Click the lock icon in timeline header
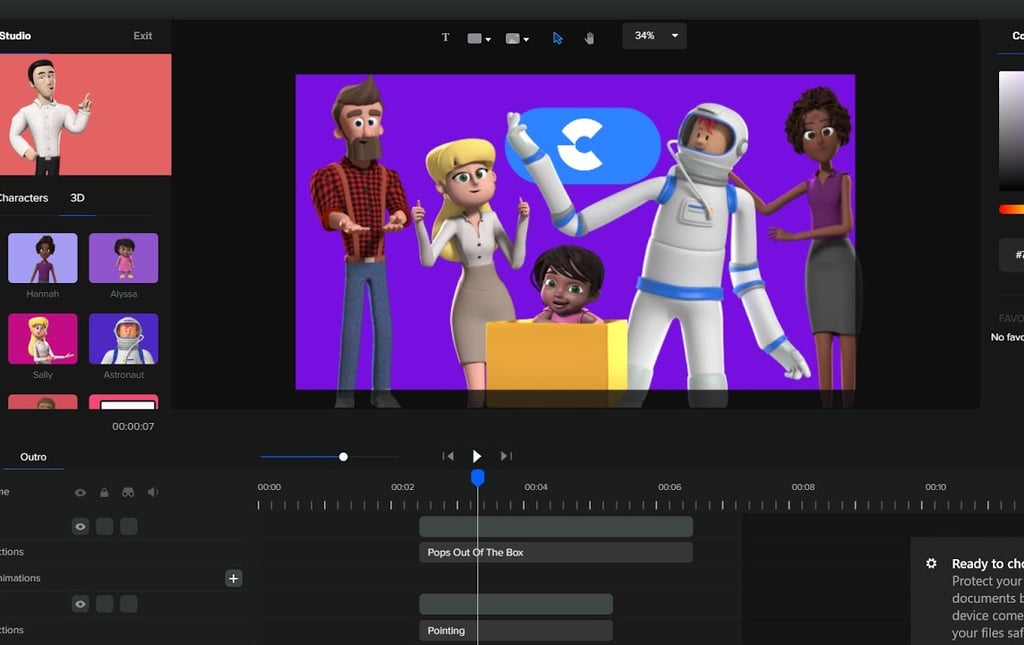The height and width of the screenshot is (645, 1024). [x=104, y=492]
